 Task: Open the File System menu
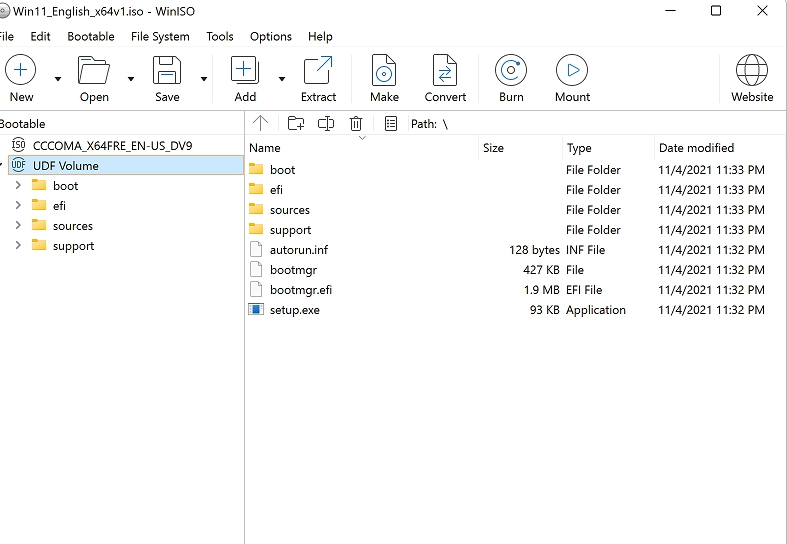(160, 36)
